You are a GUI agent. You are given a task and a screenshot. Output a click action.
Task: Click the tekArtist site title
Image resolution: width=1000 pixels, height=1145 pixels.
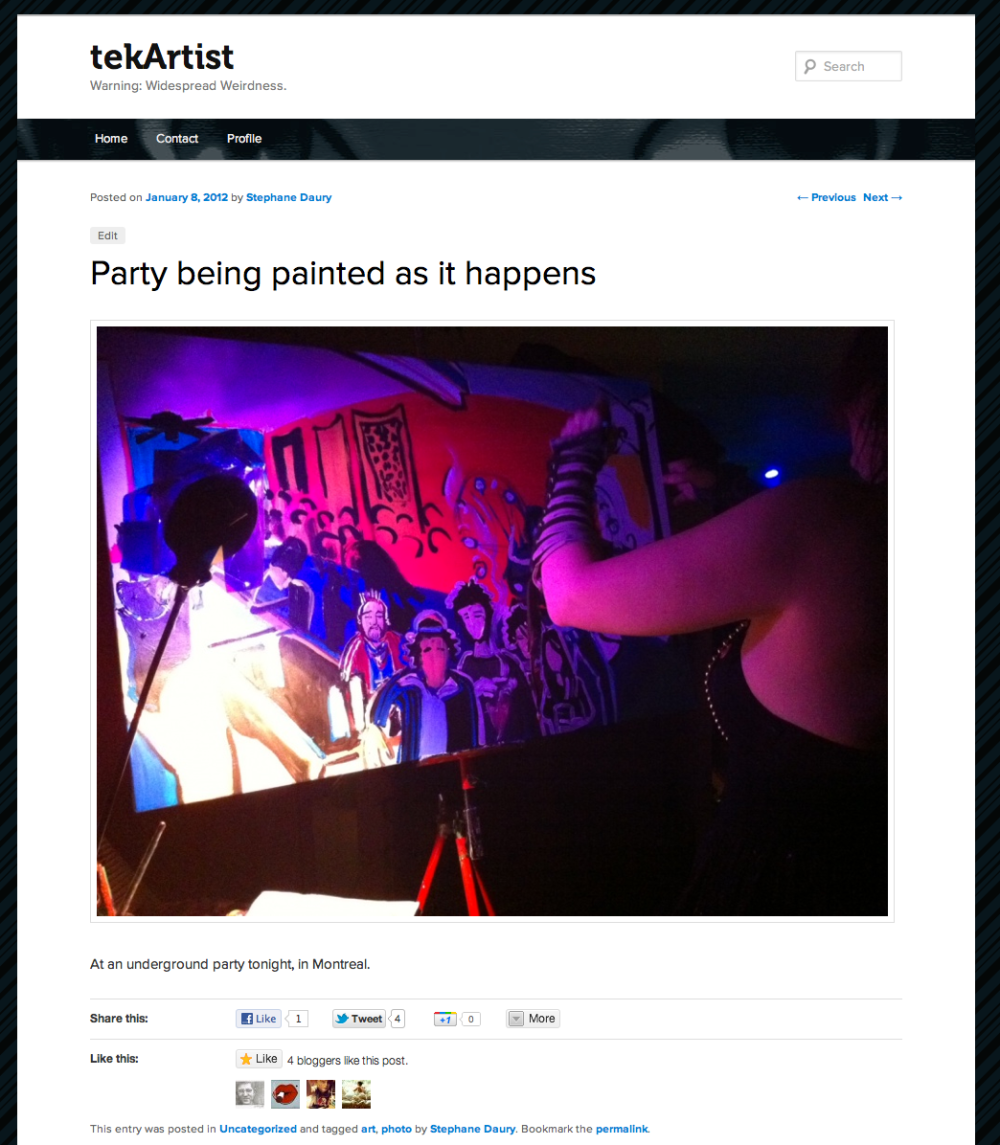(x=162, y=57)
